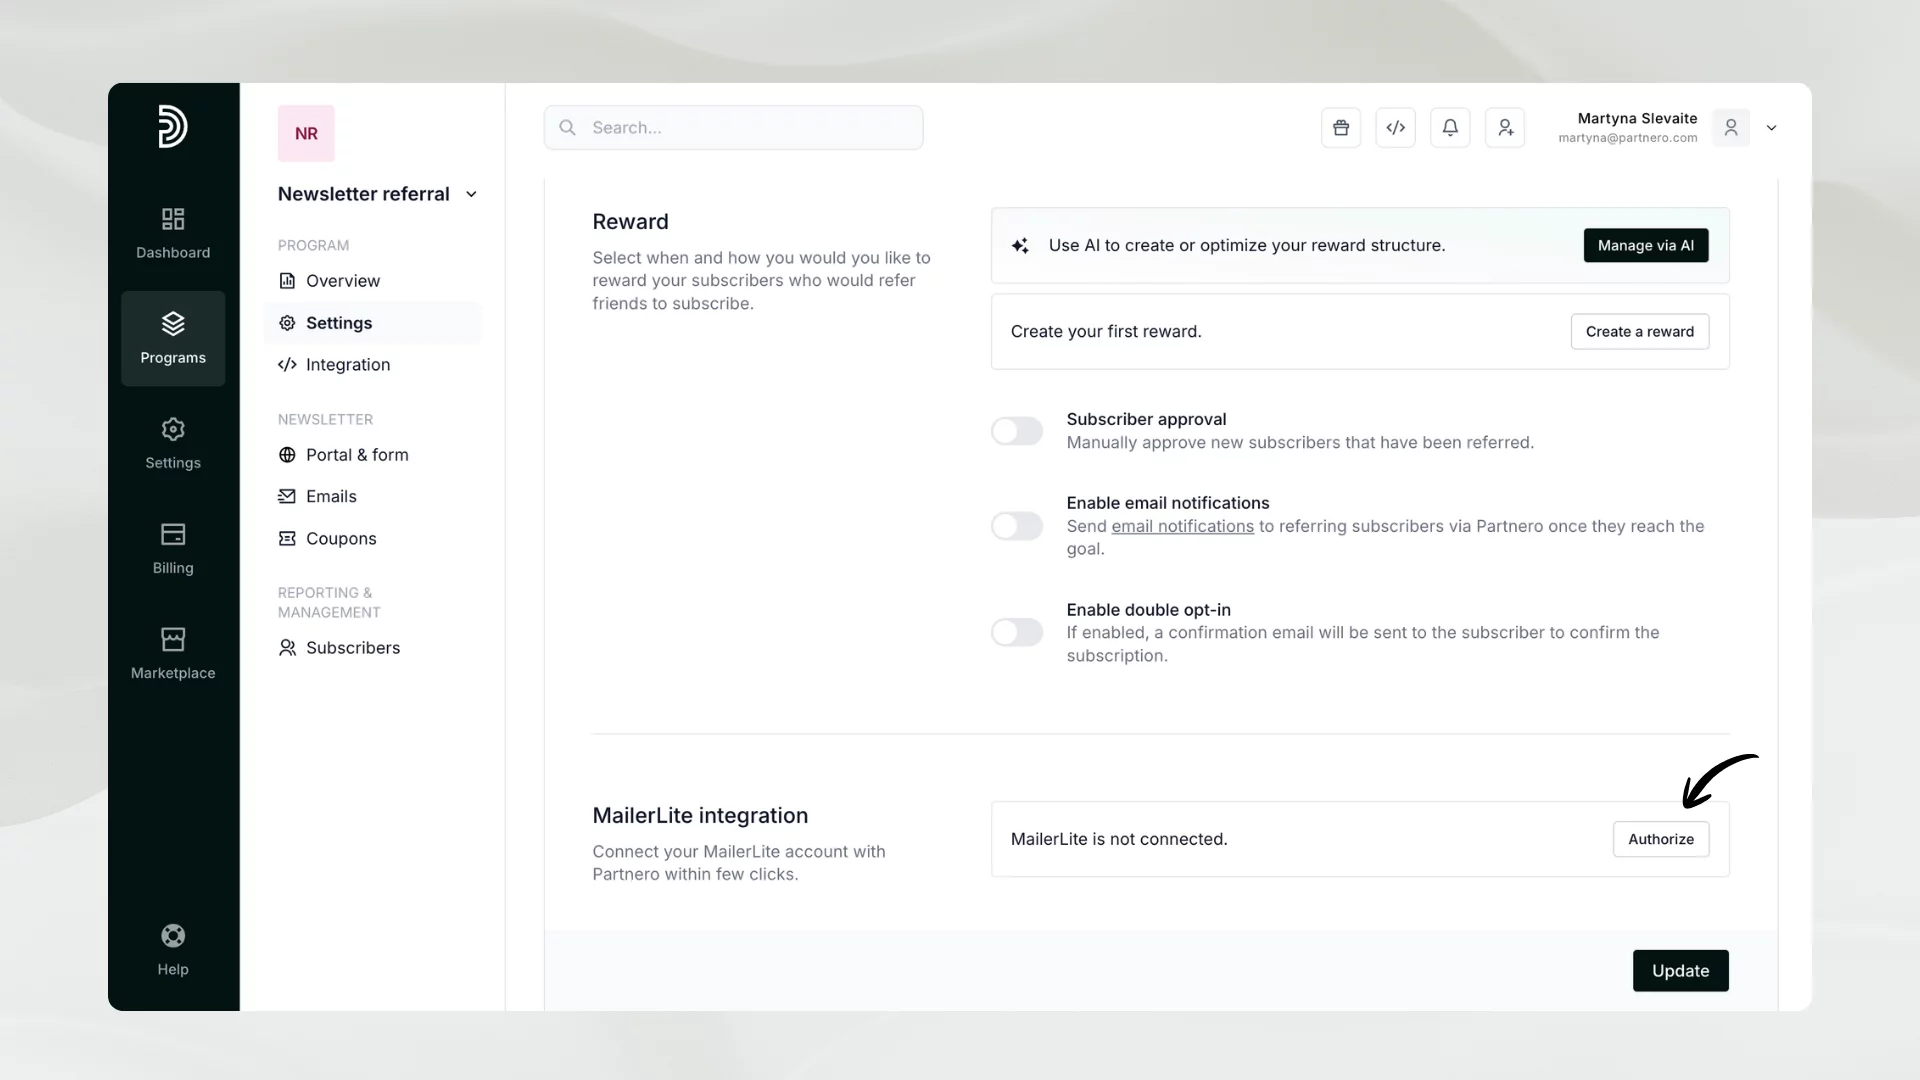
Task: Select Programs in the left sidebar
Action: pyautogui.click(x=172, y=338)
